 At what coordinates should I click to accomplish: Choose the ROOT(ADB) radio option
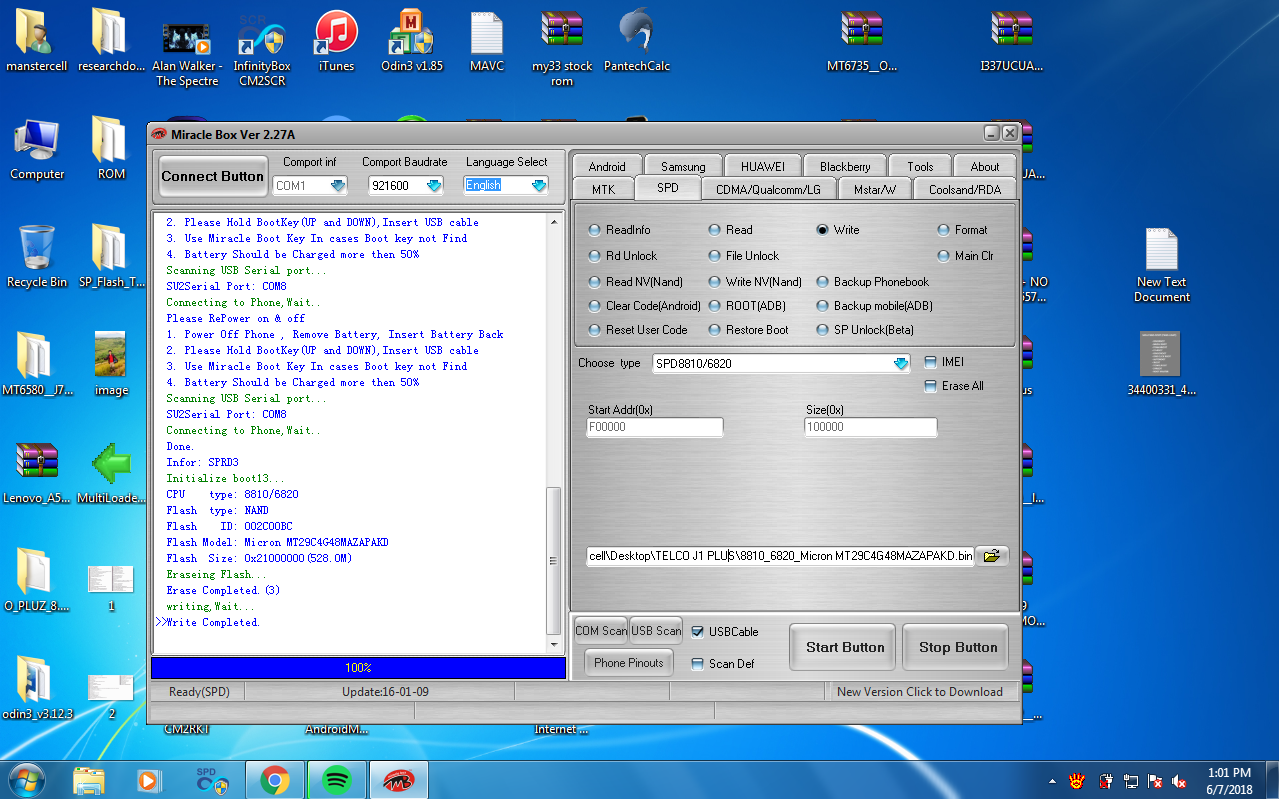[x=750, y=306]
